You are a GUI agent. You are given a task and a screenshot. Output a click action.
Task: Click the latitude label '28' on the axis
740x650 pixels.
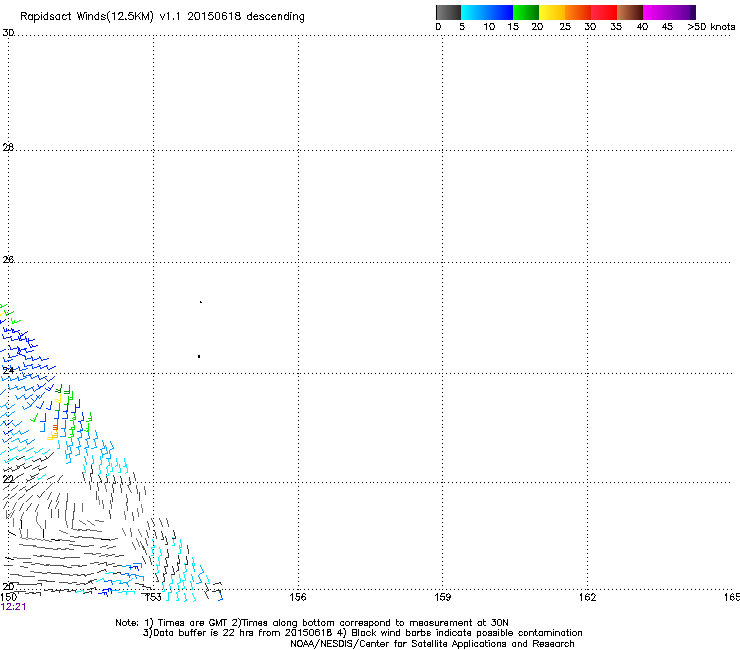click(8, 147)
